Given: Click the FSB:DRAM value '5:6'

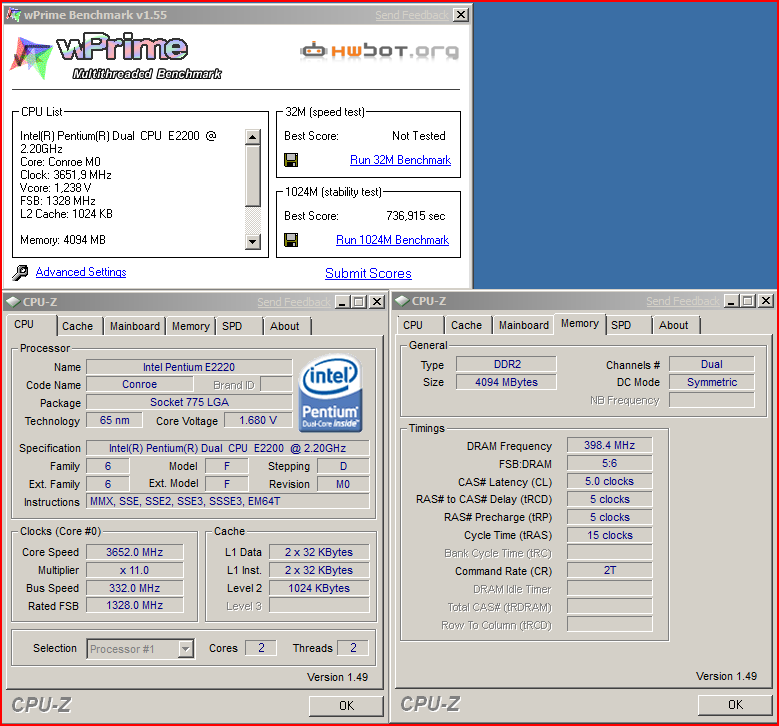Looking at the screenshot, I should tap(610, 463).
